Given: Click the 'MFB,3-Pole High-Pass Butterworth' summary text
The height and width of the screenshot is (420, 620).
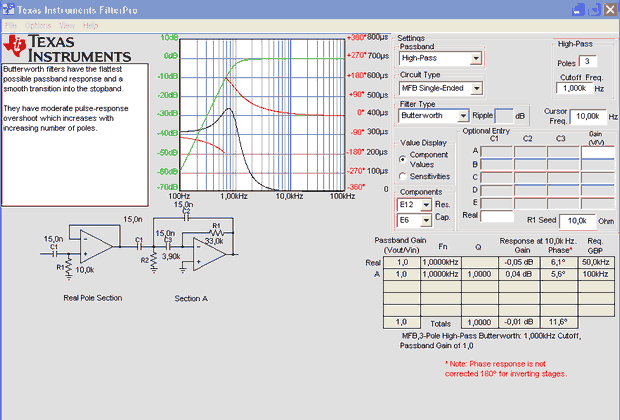Looking at the screenshot, I should [491, 341].
